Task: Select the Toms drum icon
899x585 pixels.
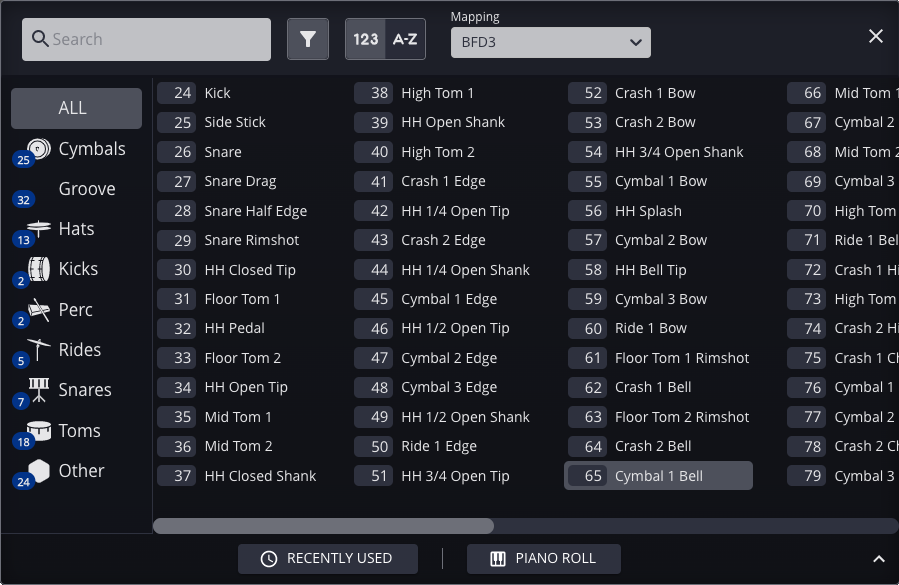Action: pos(39,431)
